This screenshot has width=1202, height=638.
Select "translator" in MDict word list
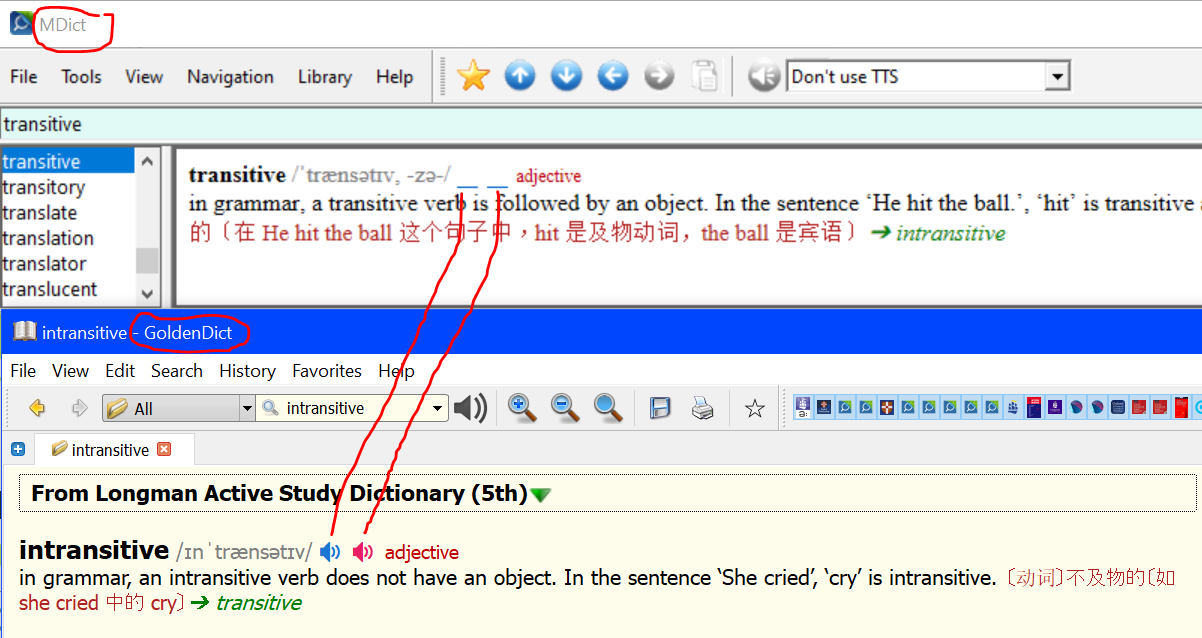(x=67, y=264)
